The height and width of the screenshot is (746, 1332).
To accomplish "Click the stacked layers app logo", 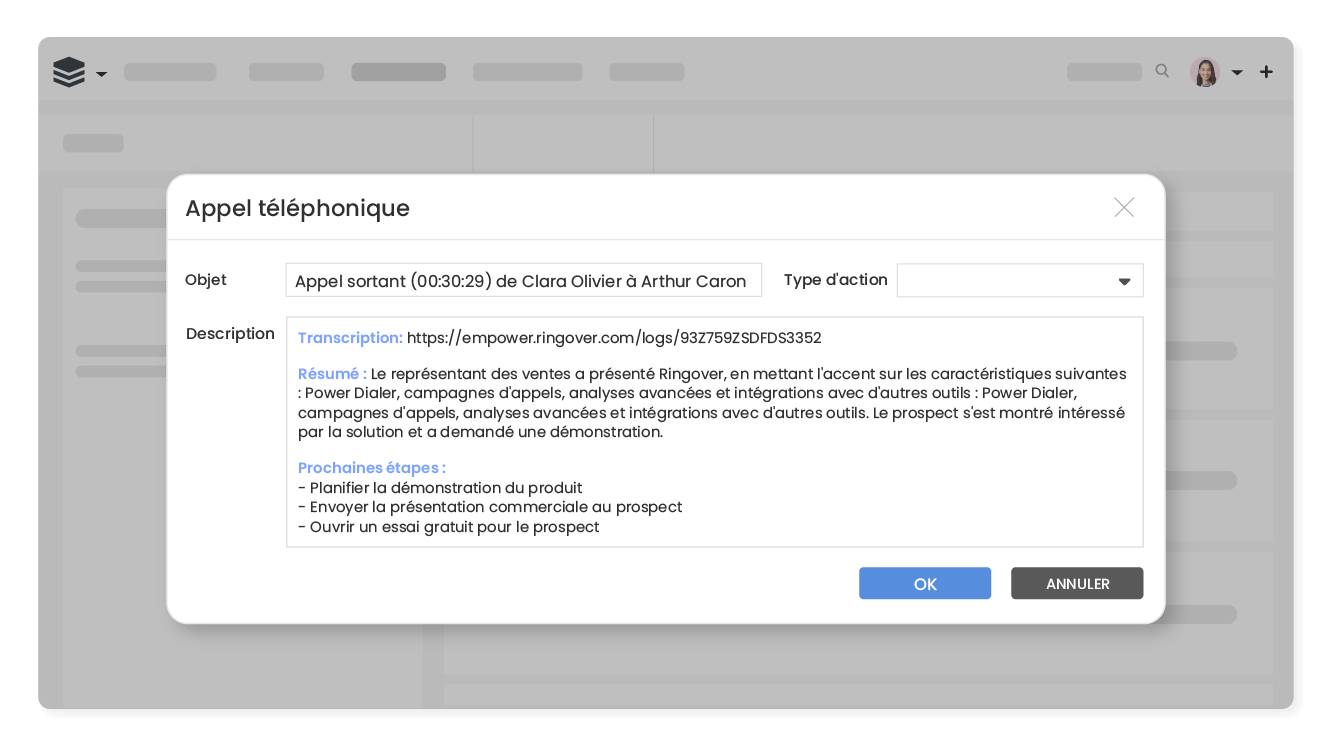I will point(69,72).
